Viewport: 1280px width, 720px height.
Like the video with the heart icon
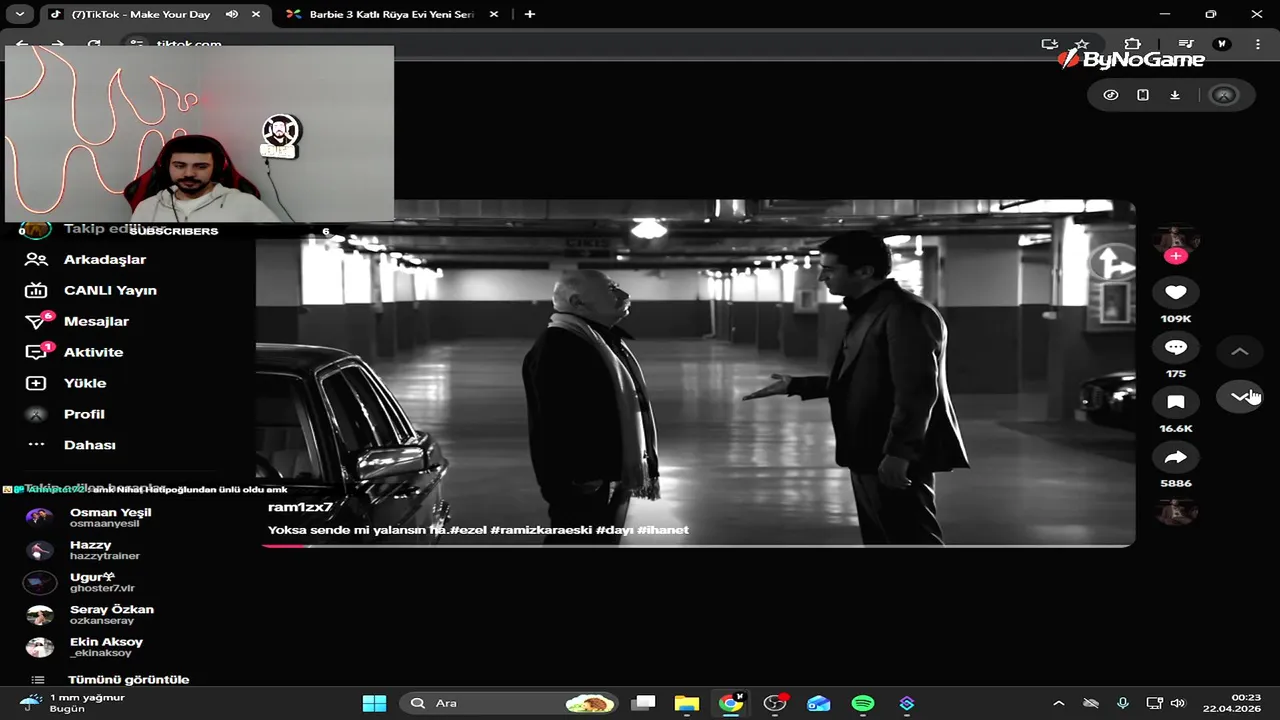tap(1176, 292)
